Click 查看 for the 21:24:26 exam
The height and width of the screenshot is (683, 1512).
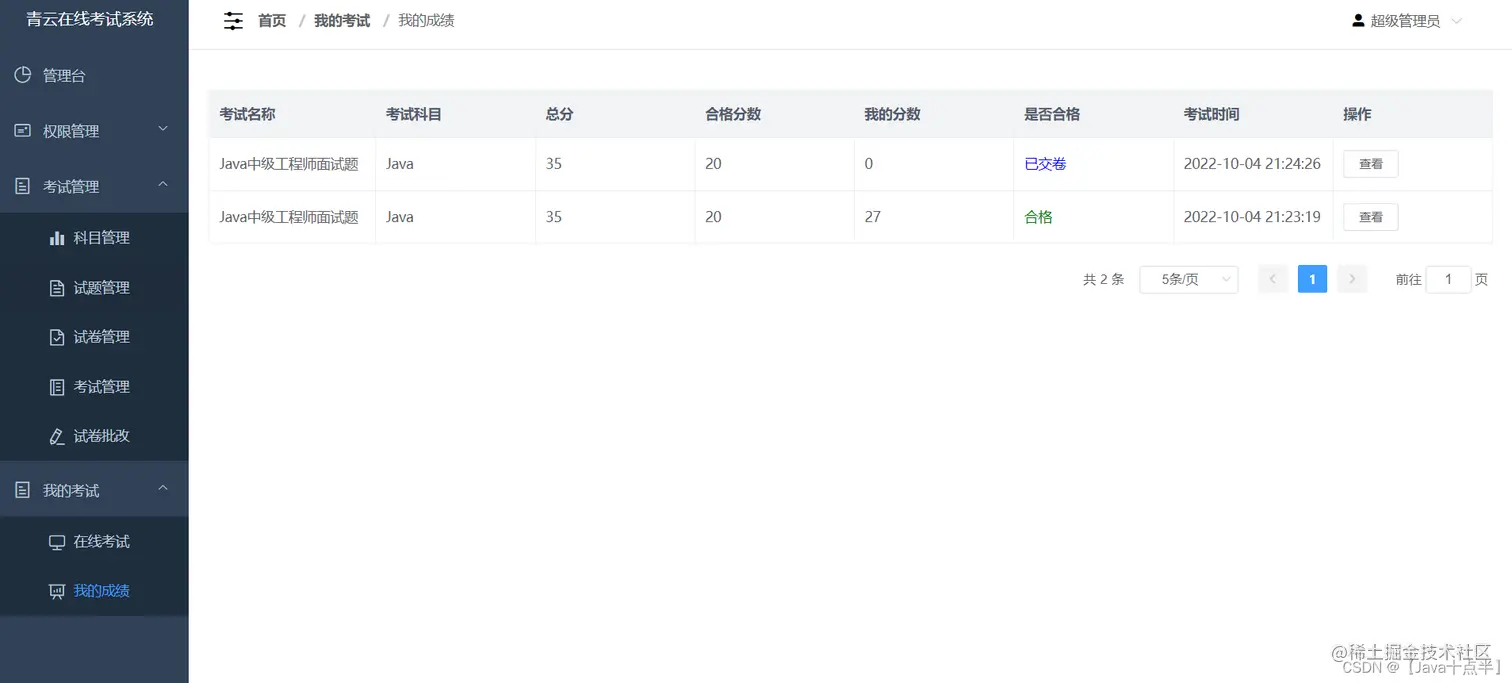[x=1370, y=164]
